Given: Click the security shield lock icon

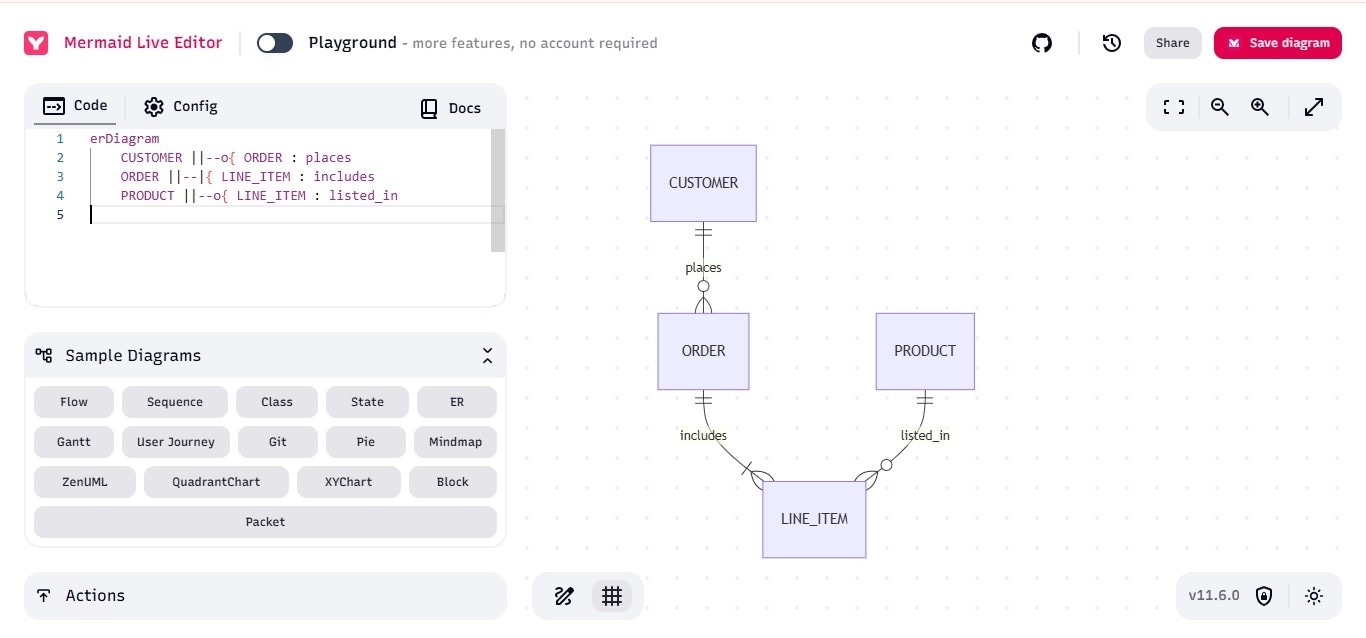Looking at the screenshot, I should (1264, 596).
